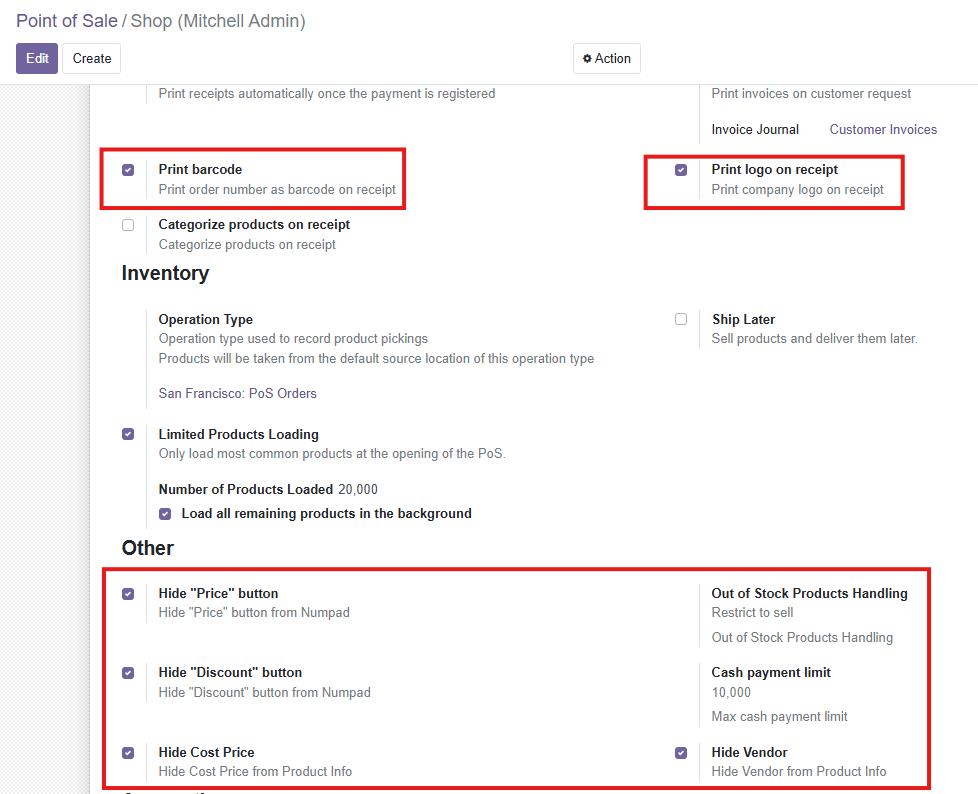The image size is (978, 794).
Task: Enable the Ship Later checkbox
Action: click(x=681, y=319)
